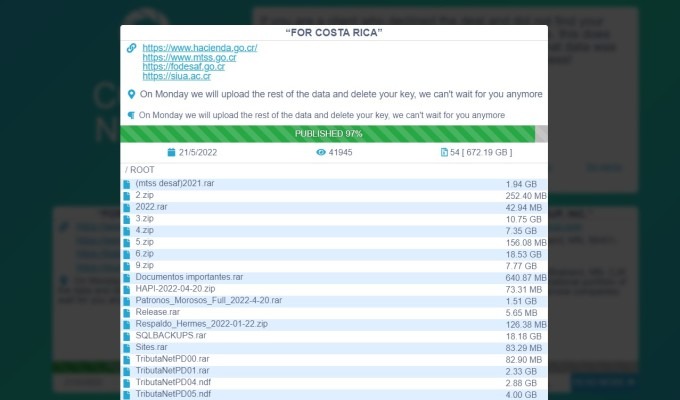Open the www.hacienda.go.cr link
Image resolution: width=680 pixels, height=400 pixels.
[x=200, y=48]
